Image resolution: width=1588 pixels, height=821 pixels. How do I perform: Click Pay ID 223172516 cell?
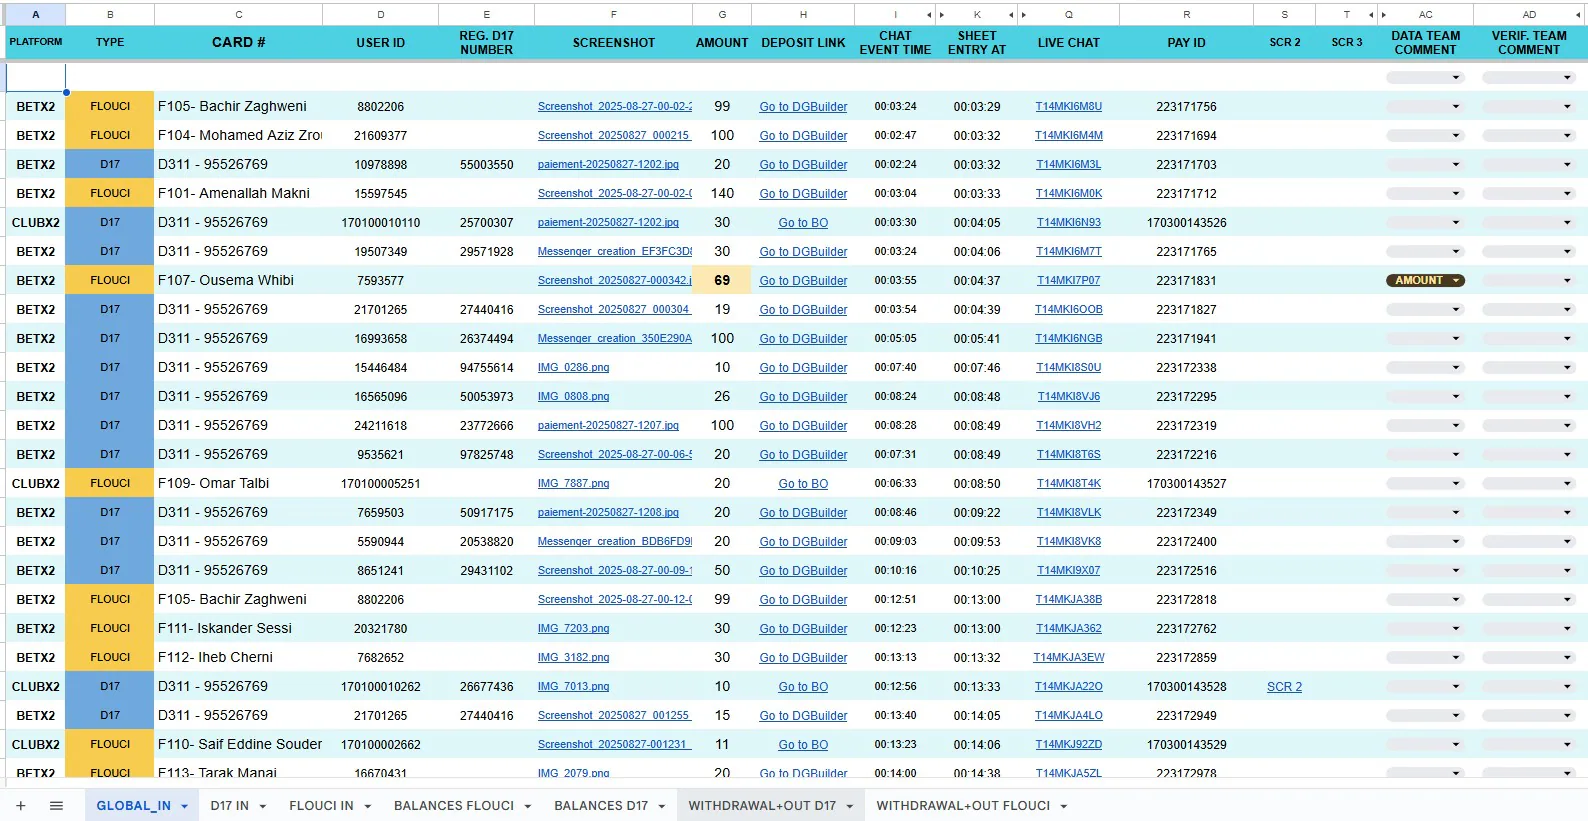point(1186,571)
